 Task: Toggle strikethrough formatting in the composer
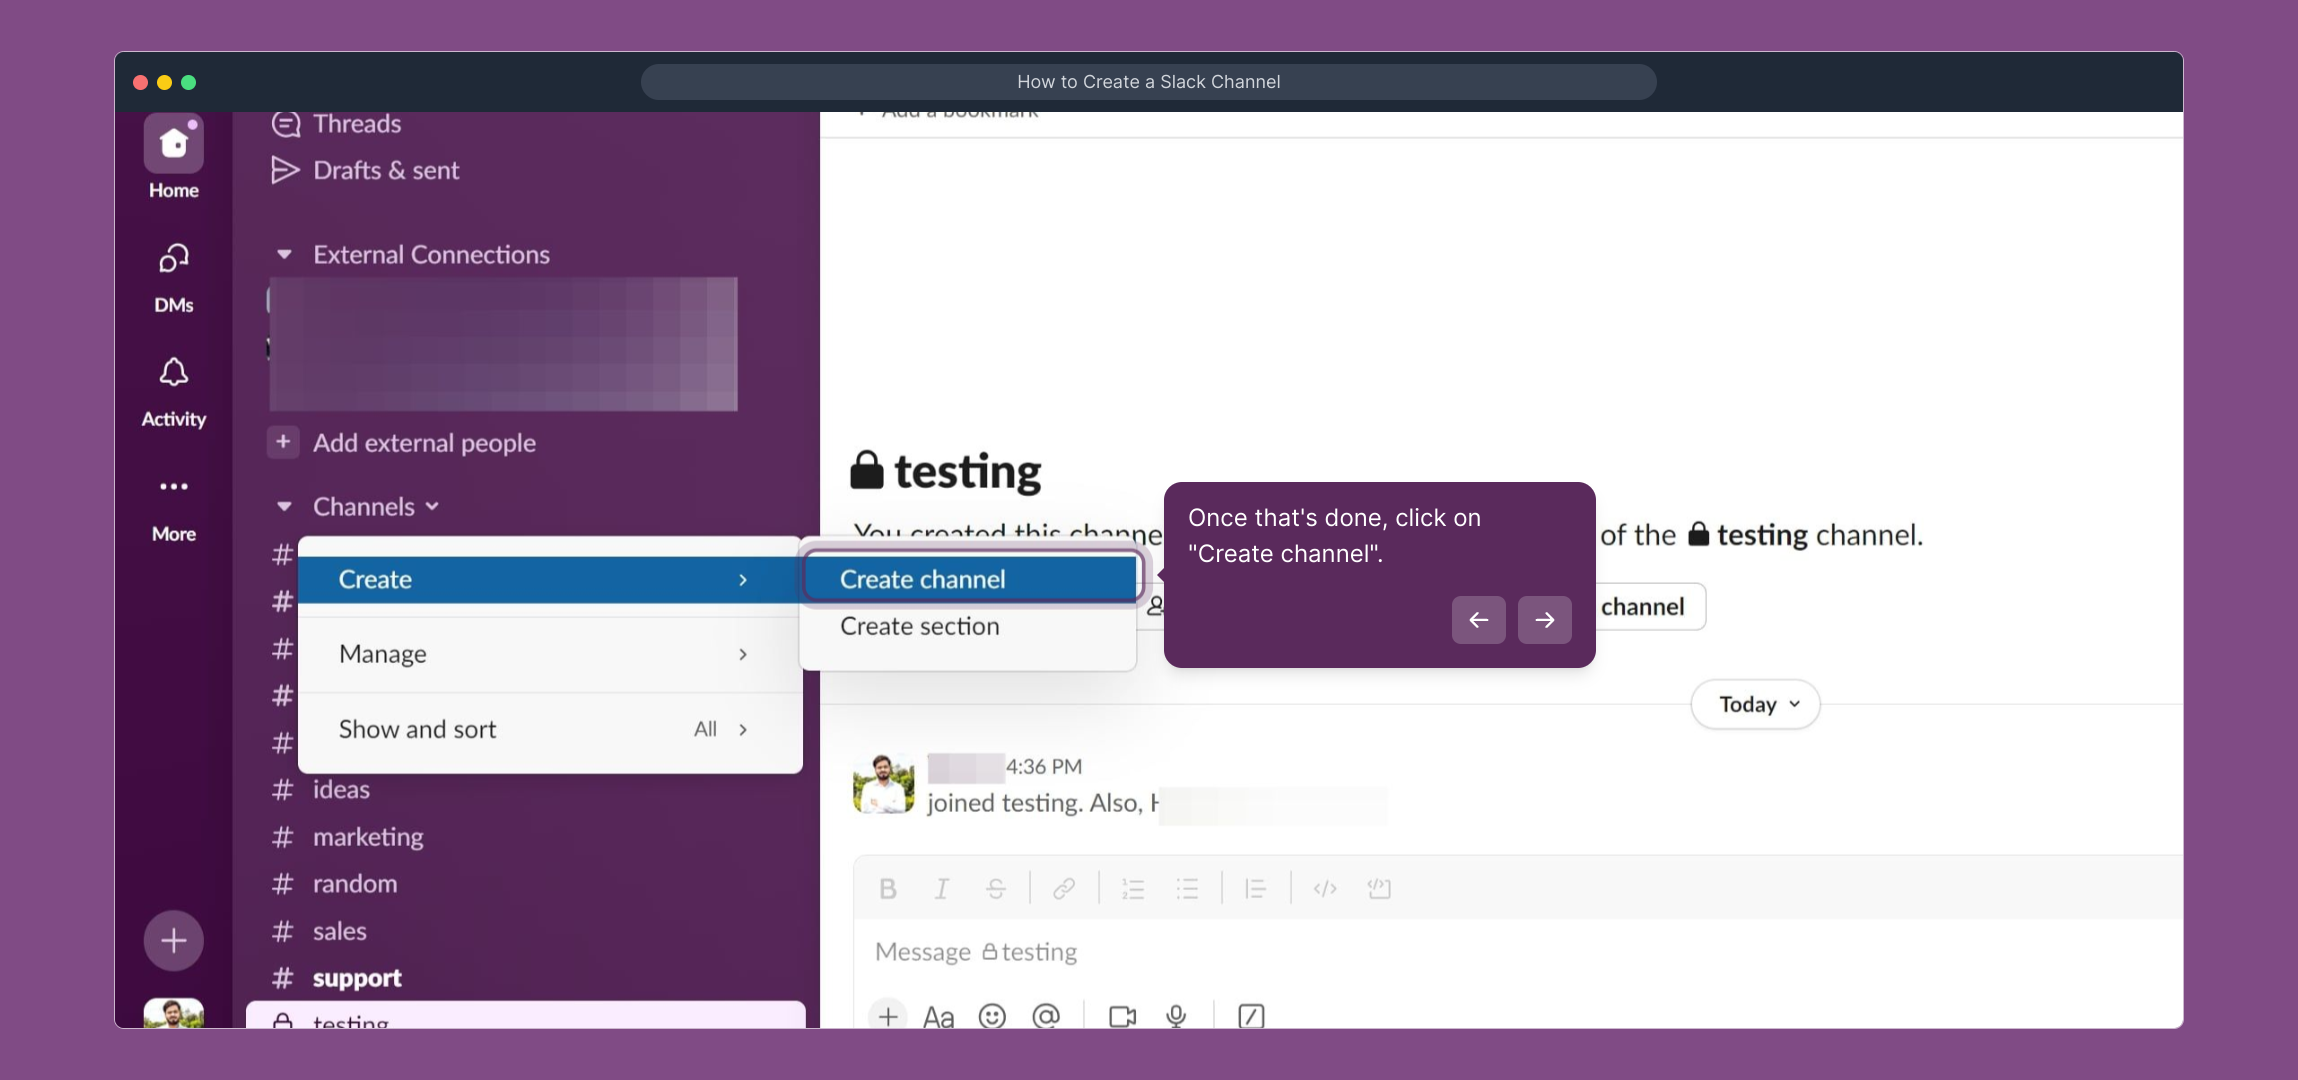coord(996,888)
